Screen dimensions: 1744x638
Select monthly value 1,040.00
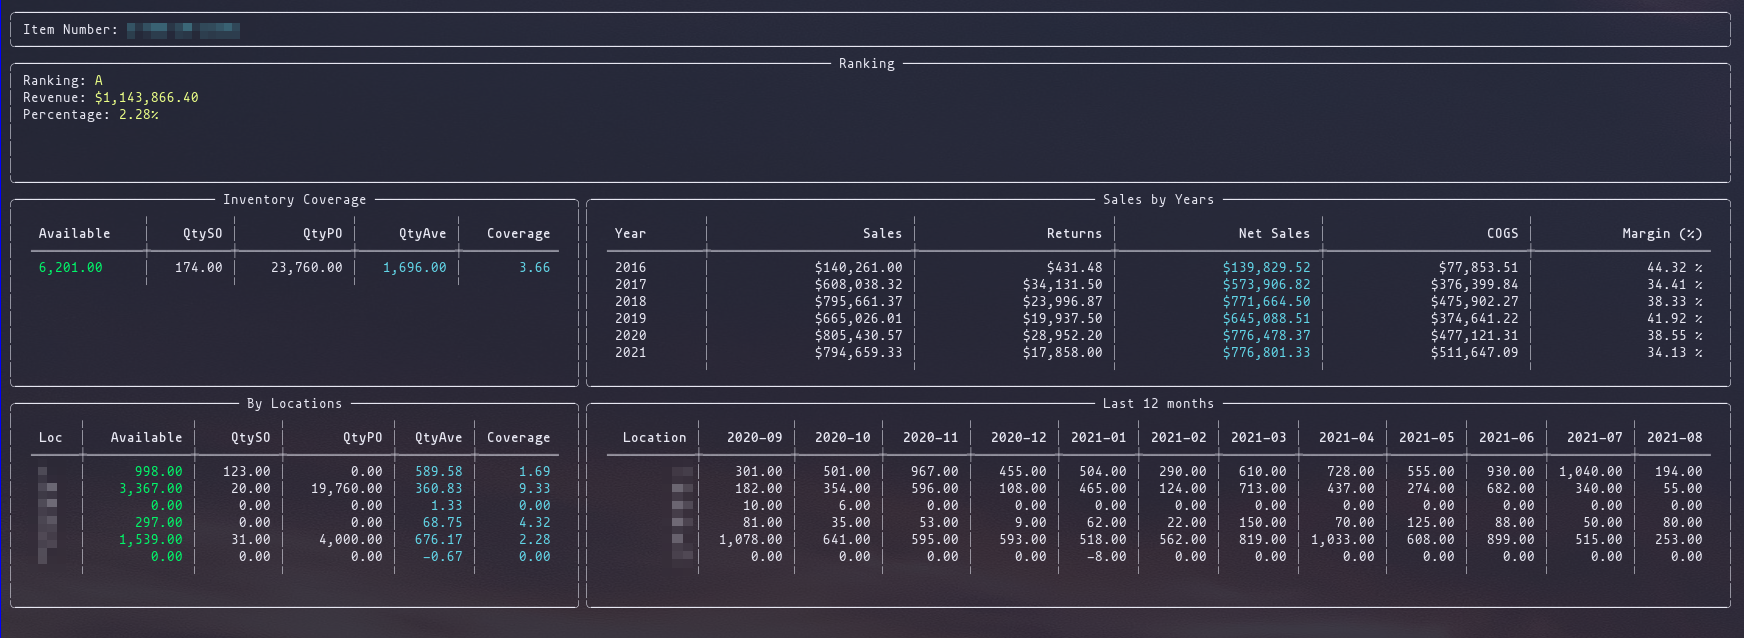click(x=1591, y=472)
